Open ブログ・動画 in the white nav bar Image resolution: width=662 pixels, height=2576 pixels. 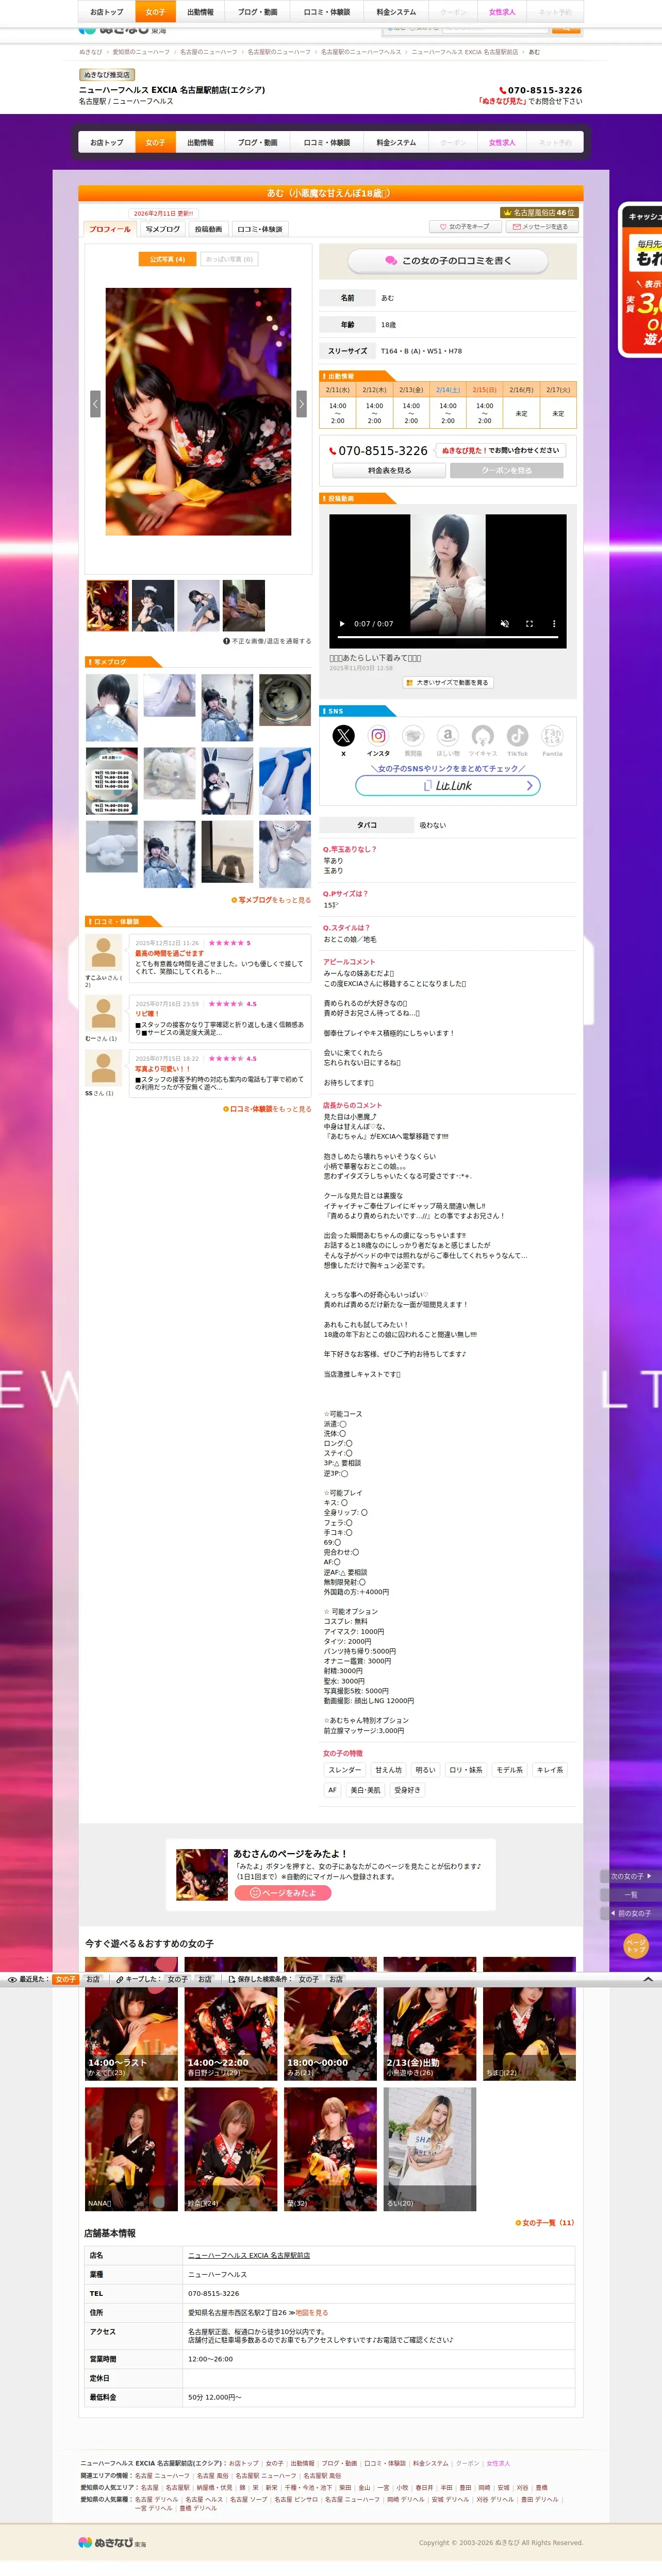pyautogui.click(x=257, y=143)
